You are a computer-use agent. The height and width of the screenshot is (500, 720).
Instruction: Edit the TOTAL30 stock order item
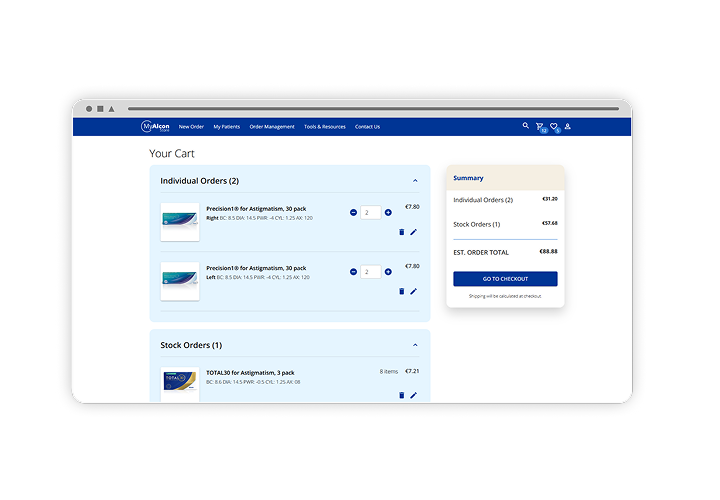click(x=414, y=395)
